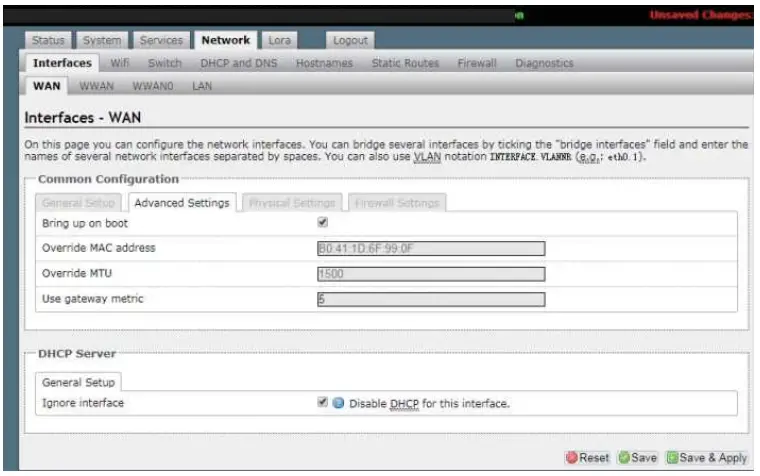
Task: Open DHCP Server General Setup tab
Action: (x=79, y=382)
